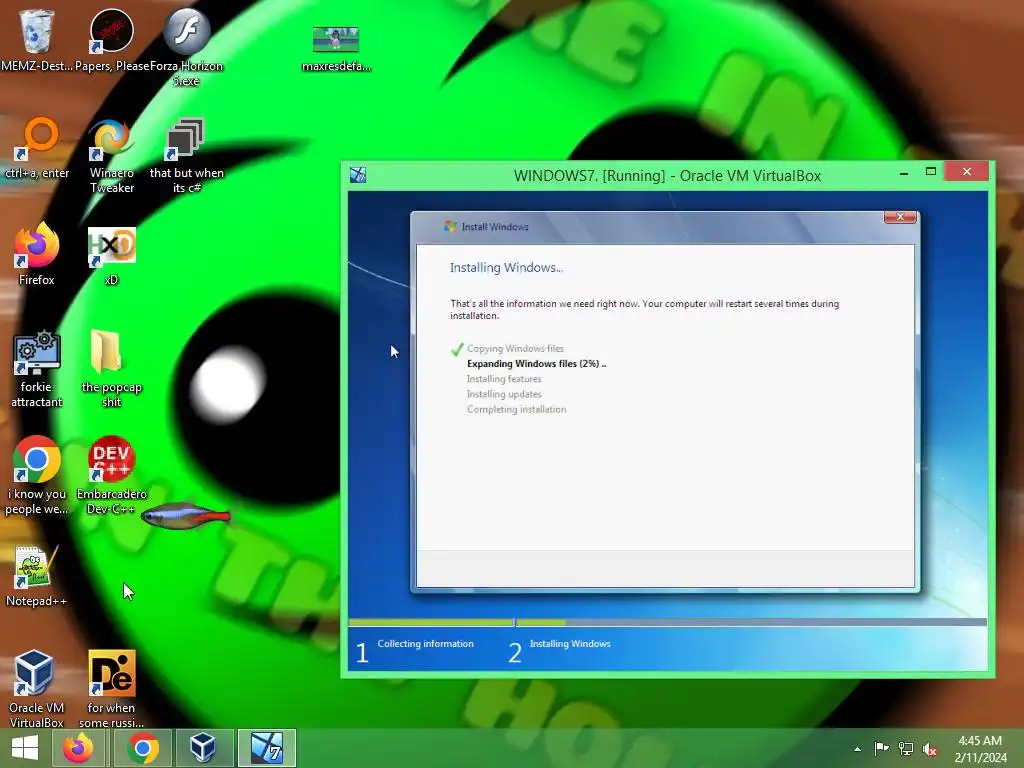
Task: Click the 'Installing Windows' stage label
Action: [570, 644]
